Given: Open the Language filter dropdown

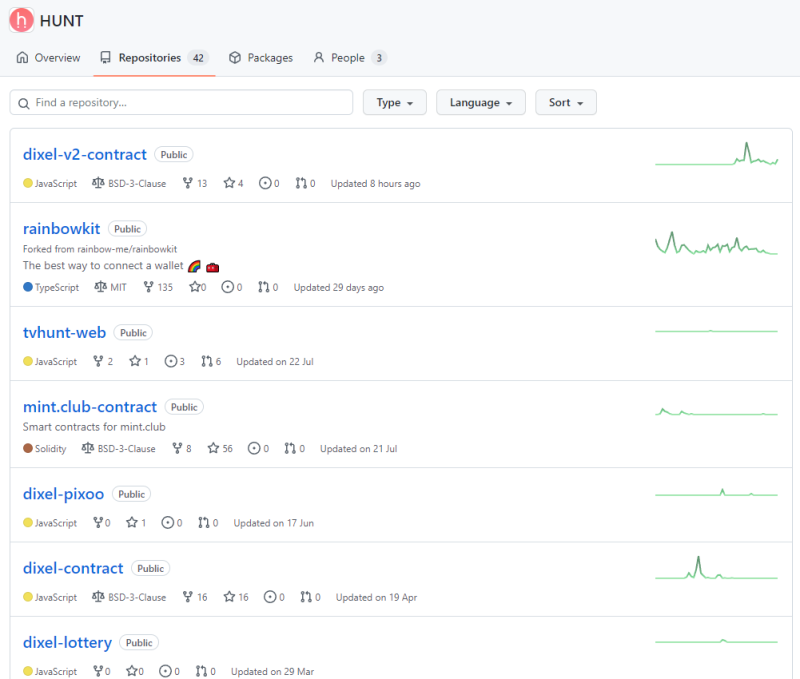Looking at the screenshot, I should click(481, 103).
